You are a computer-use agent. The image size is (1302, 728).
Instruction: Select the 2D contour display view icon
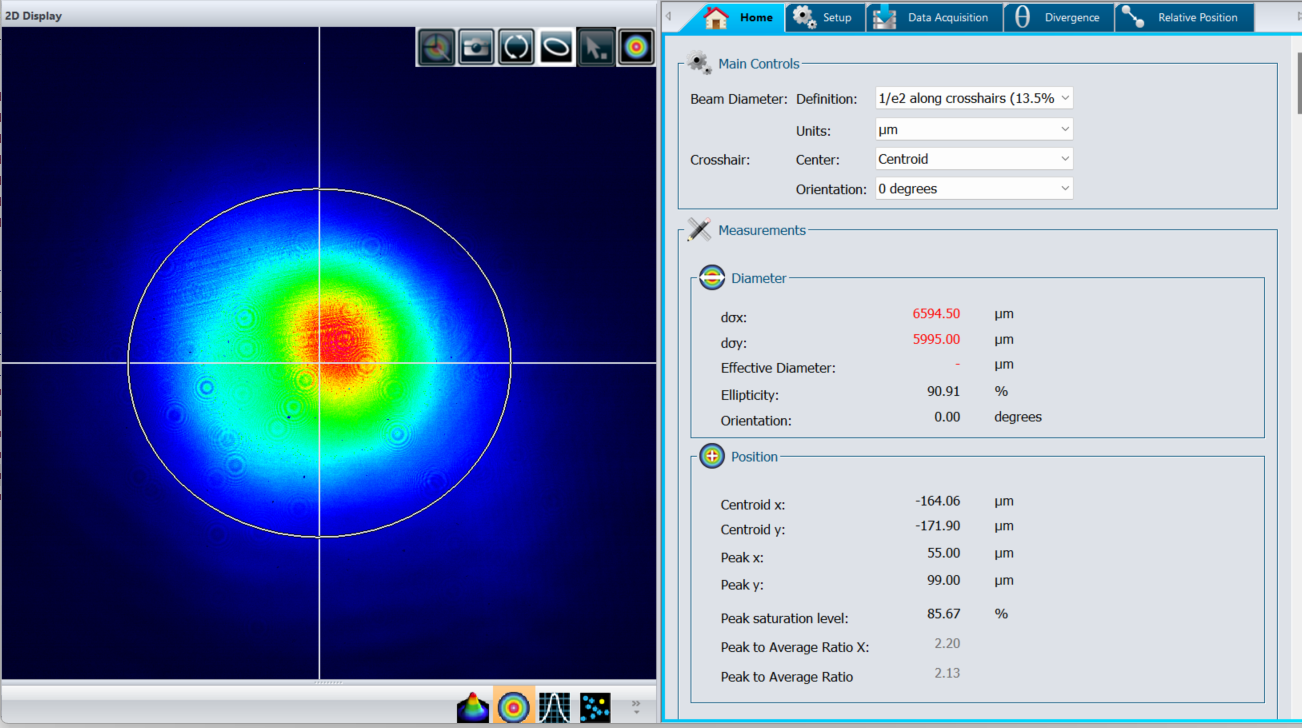[514, 707]
